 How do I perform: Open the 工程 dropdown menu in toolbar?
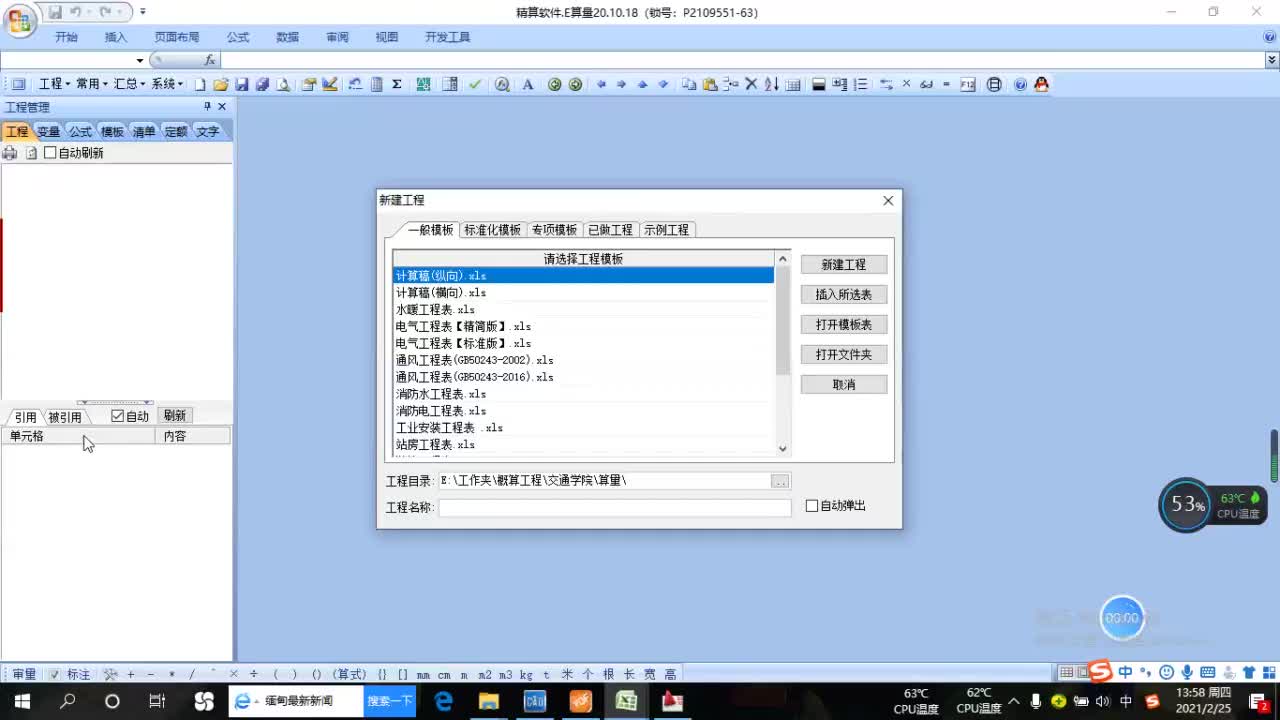click(53, 85)
